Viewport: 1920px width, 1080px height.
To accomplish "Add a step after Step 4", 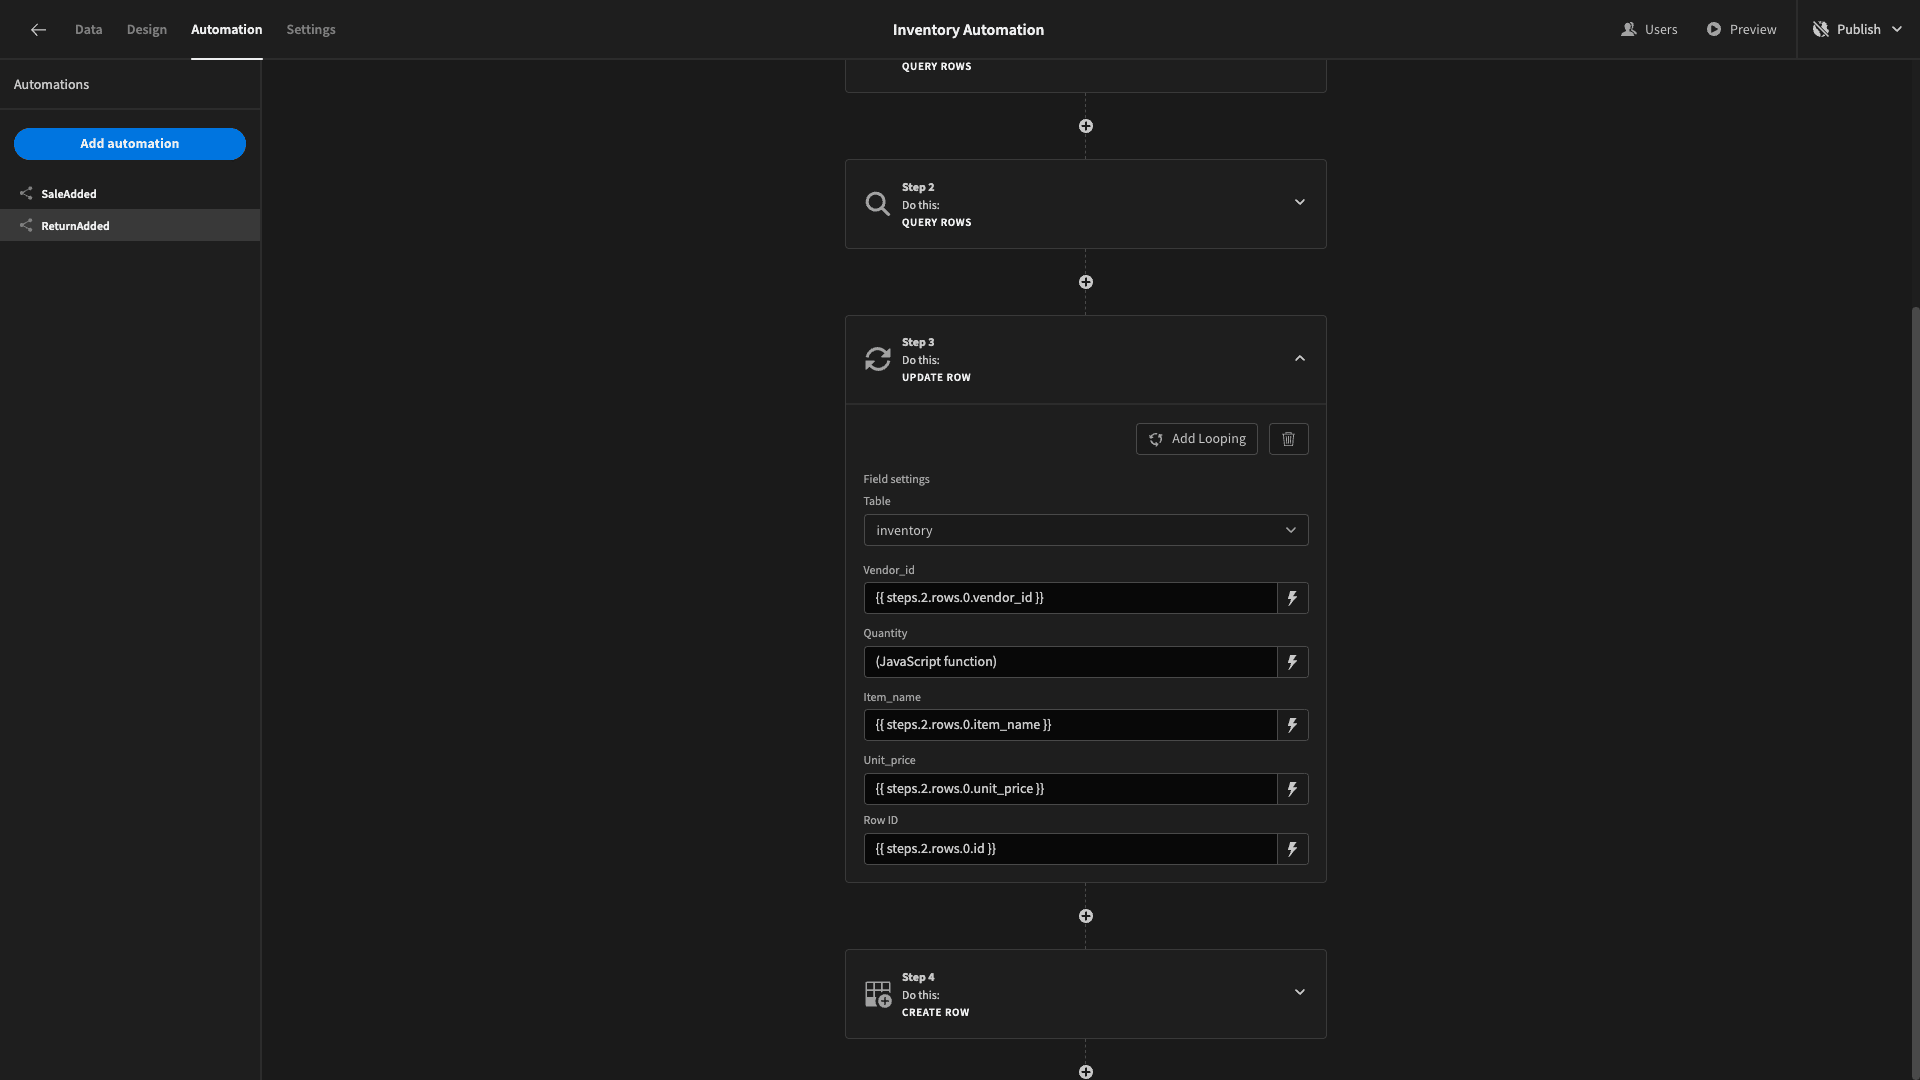I will [1086, 1072].
